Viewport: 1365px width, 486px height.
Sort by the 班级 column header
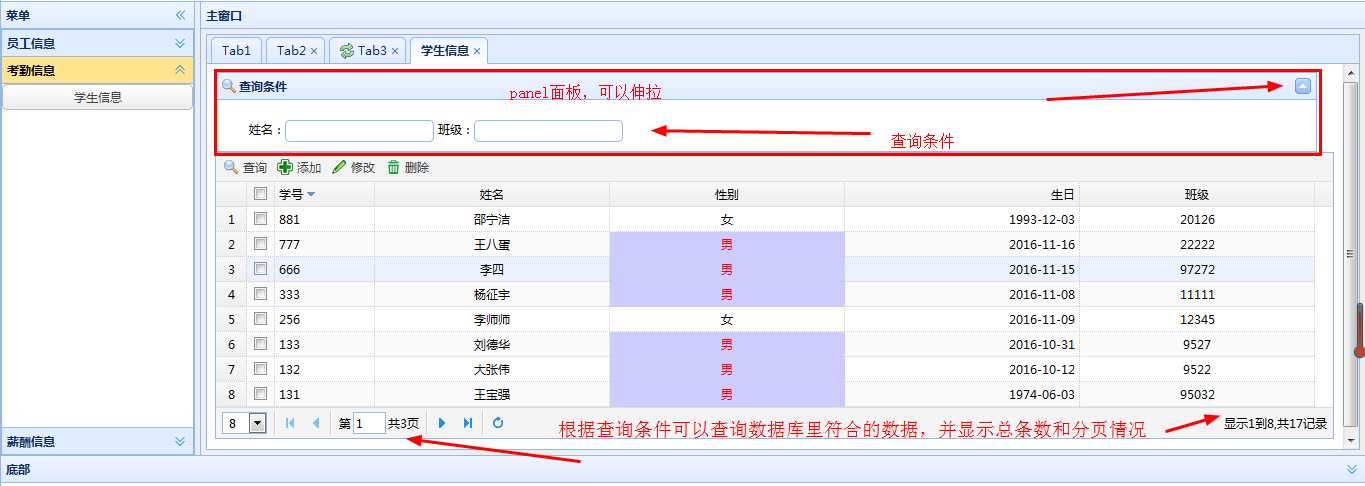pos(1197,194)
